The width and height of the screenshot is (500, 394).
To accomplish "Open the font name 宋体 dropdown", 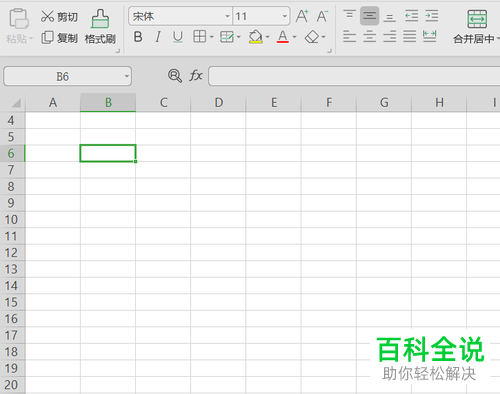I will tap(227, 16).
